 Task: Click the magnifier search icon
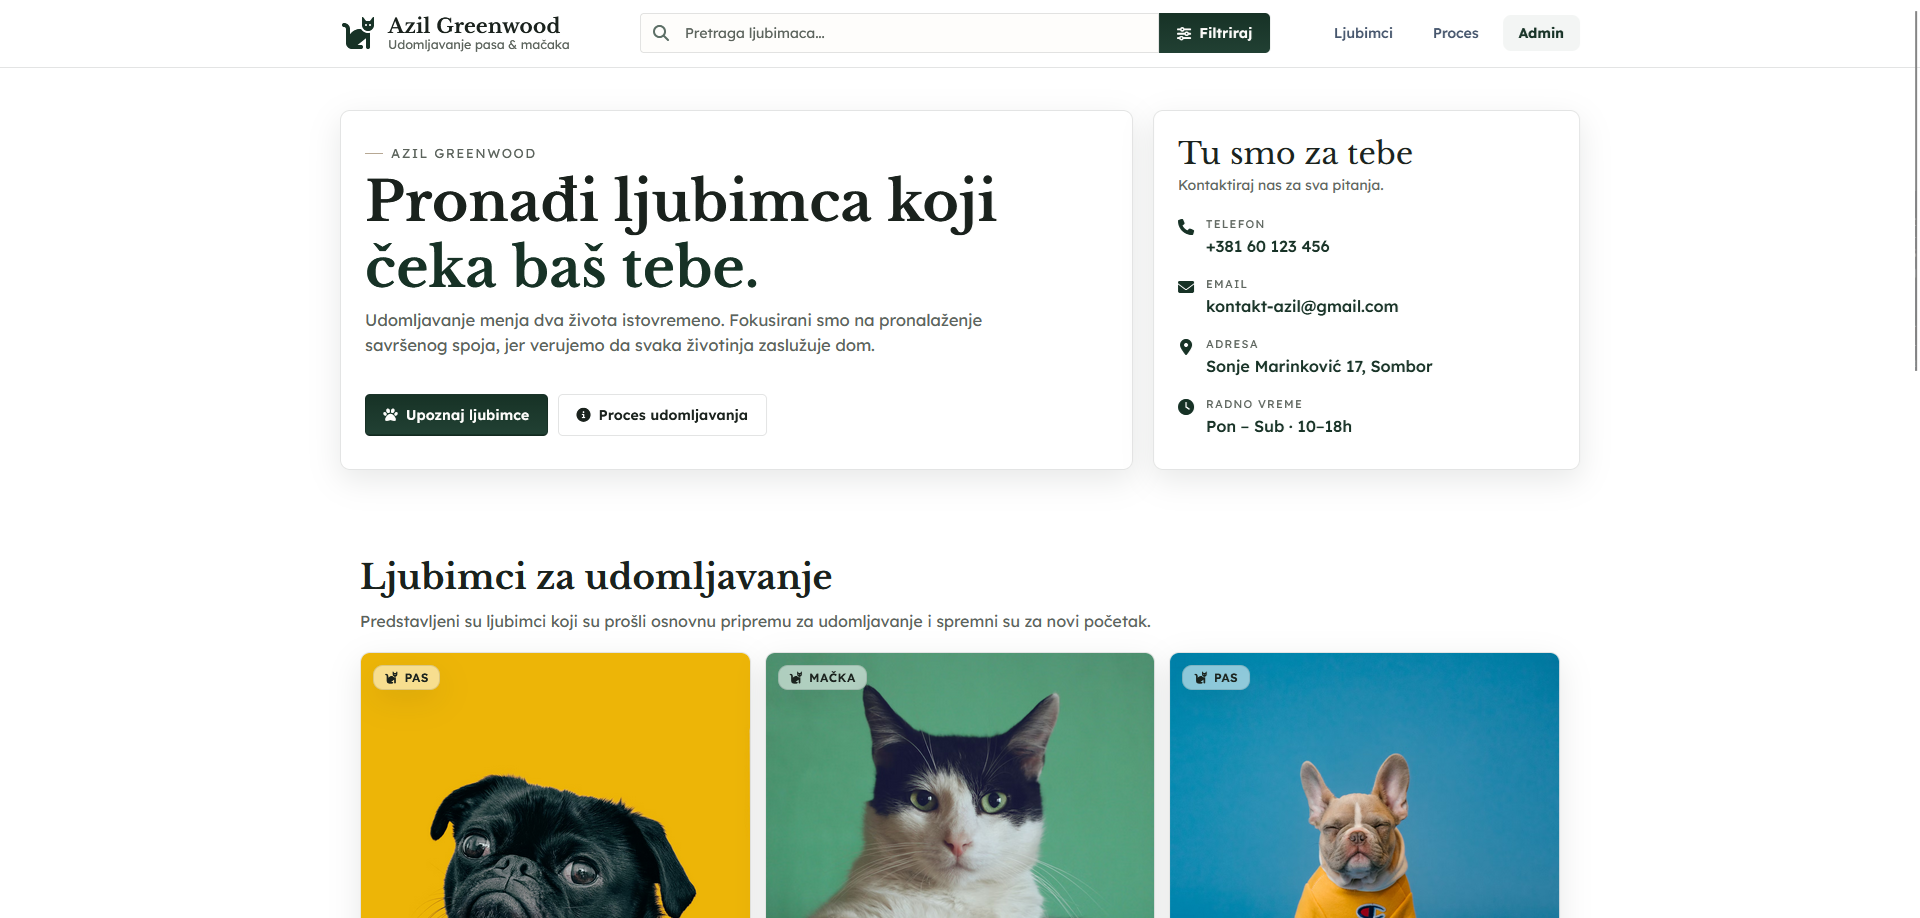pyautogui.click(x=661, y=33)
